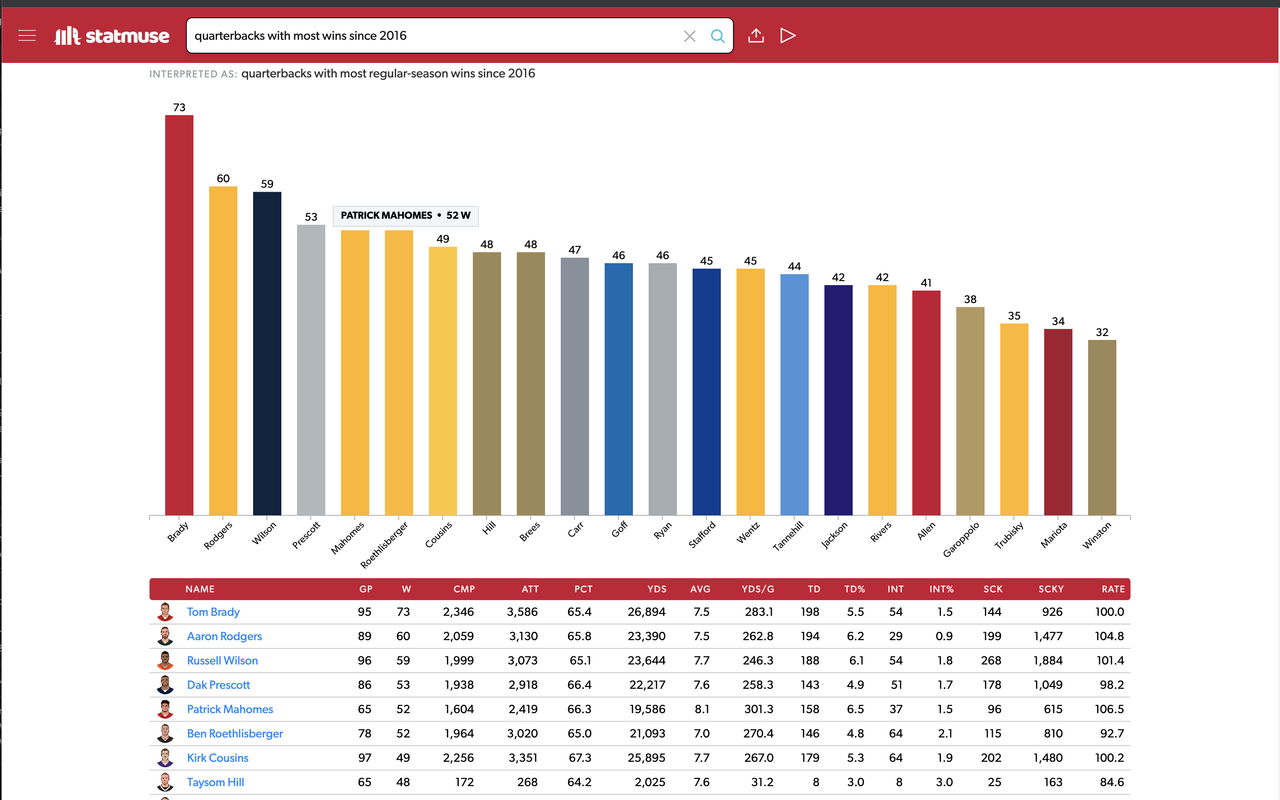Click Tom Brady's player avatar
The image size is (1280, 800).
(x=165, y=612)
